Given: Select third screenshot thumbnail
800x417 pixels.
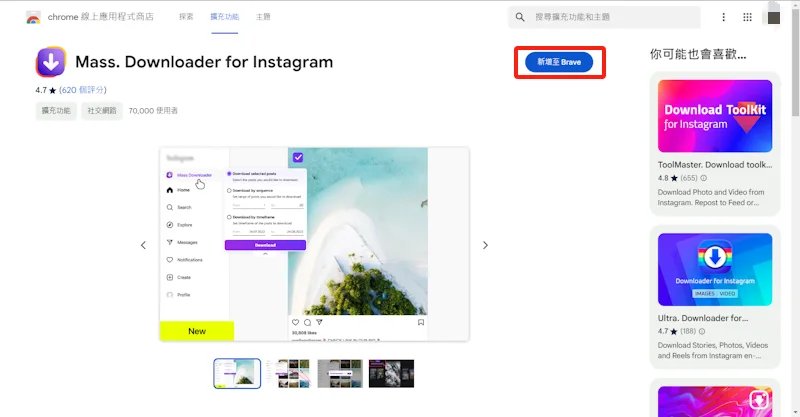Looking at the screenshot, I should coord(340,374).
